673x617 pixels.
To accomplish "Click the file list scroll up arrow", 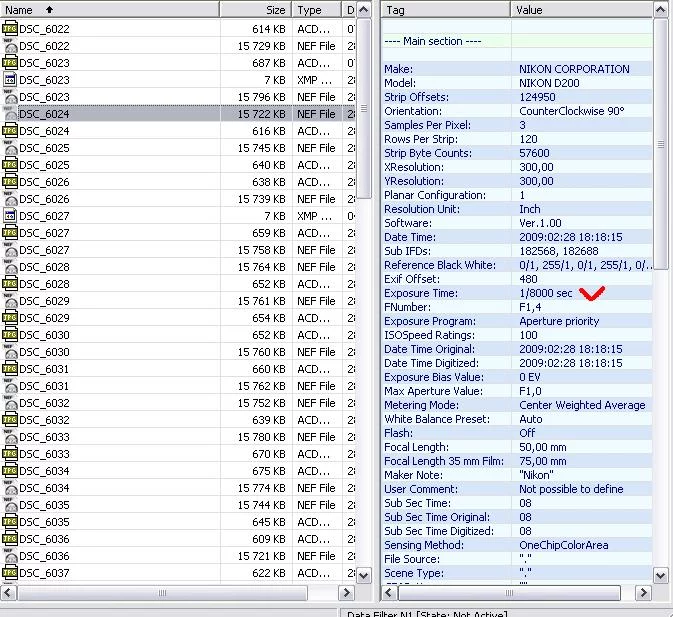I will point(364,9).
